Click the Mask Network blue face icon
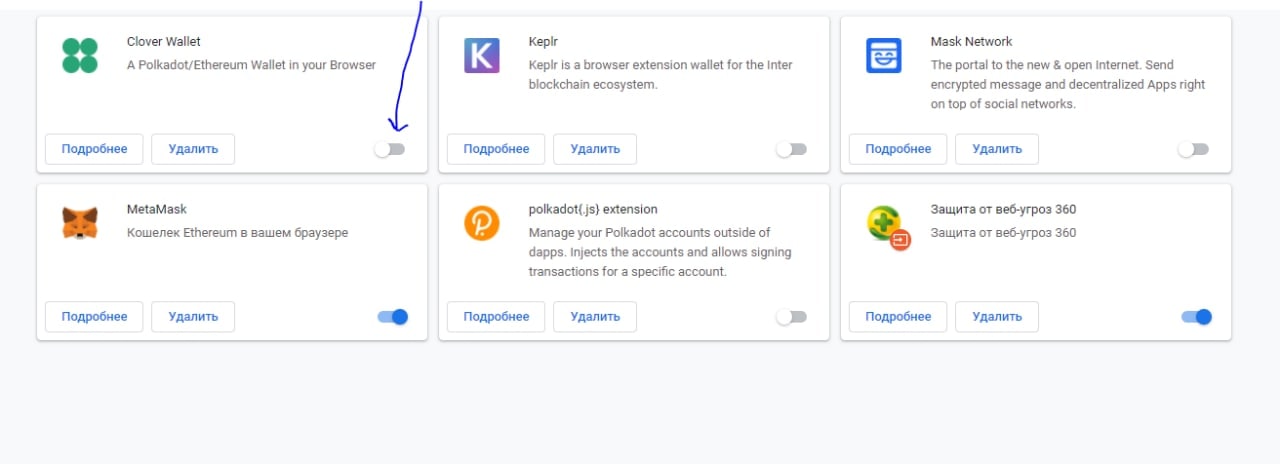 (884, 55)
